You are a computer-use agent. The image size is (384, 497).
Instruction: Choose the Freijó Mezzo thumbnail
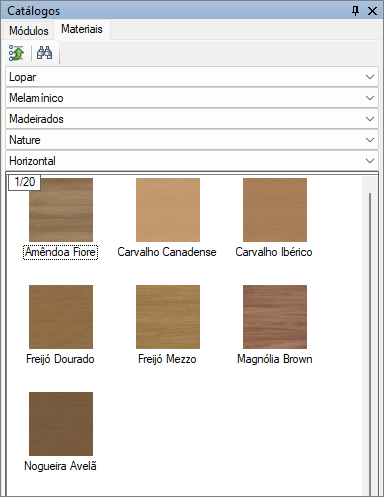168,317
